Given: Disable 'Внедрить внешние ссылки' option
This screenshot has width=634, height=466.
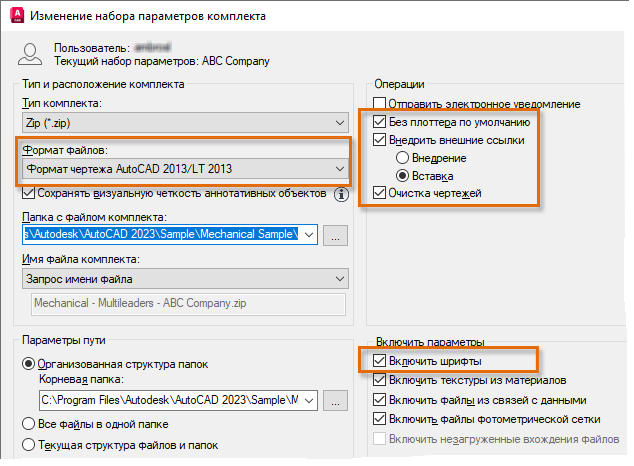Looking at the screenshot, I should 380,140.
